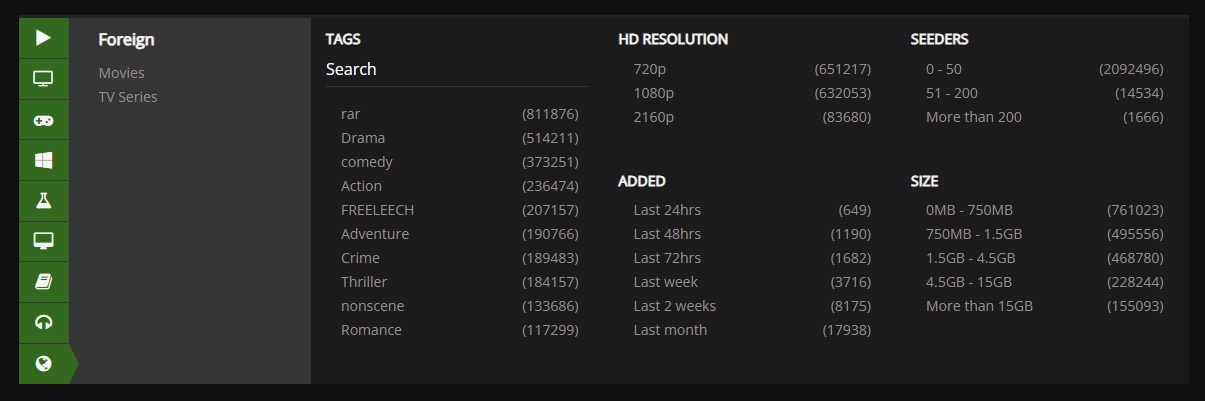Choose 2160p resolution filter
1205x401 pixels.
(x=654, y=117)
